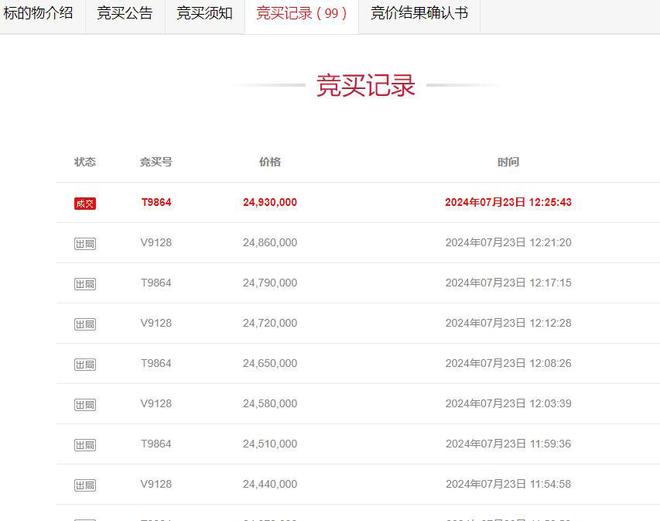Click the price 24,860,000
This screenshot has height=521, width=660.
[270, 242]
